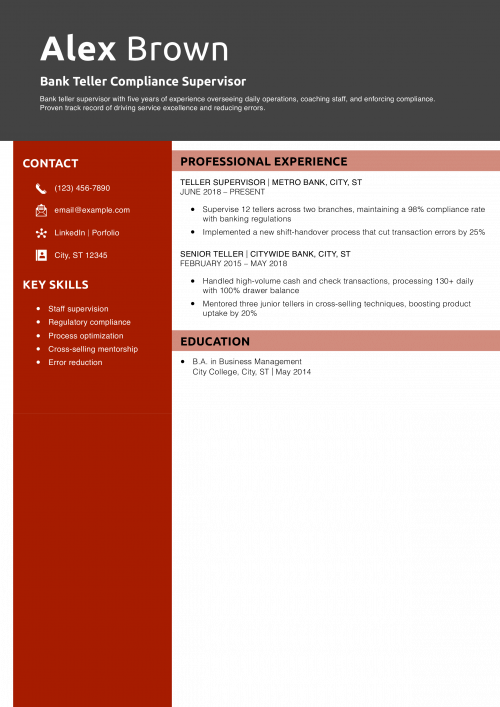
Task: Click the B.A. in Business Management line
Action: point(247,361)
